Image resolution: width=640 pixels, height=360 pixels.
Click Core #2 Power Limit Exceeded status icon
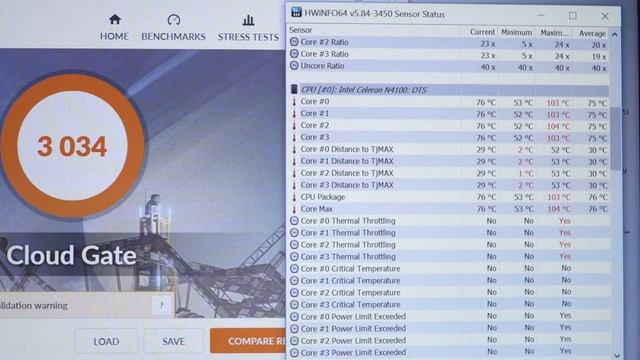(294, 340)
